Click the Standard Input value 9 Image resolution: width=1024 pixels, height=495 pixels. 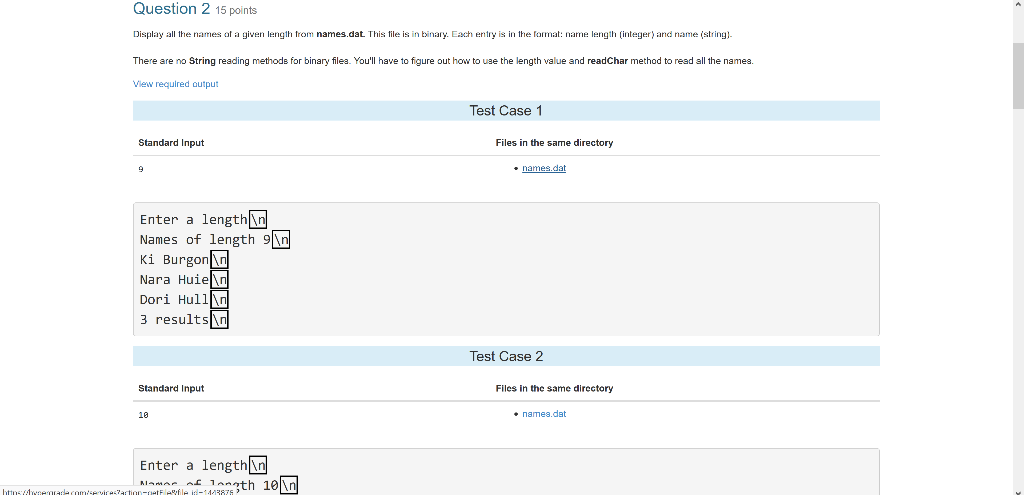coord(141,169)
